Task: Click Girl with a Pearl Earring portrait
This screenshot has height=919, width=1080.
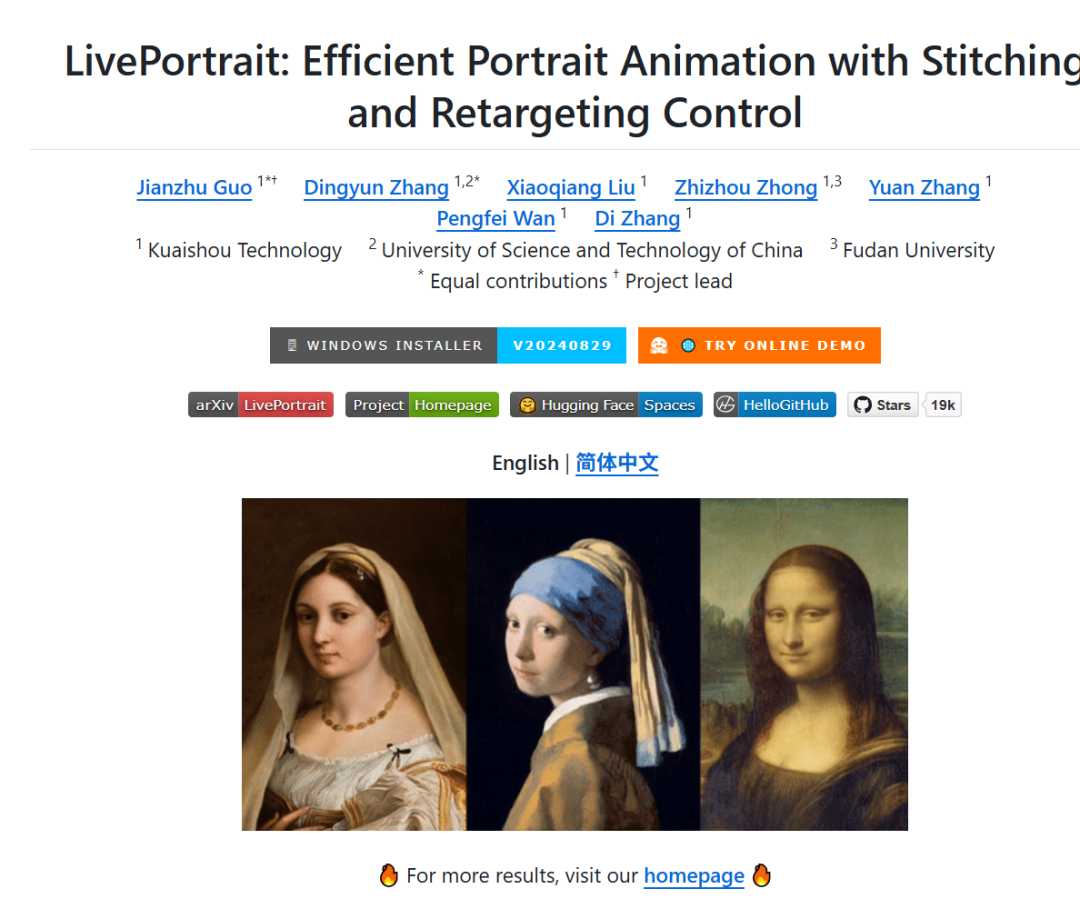Action: coord(583,664)
